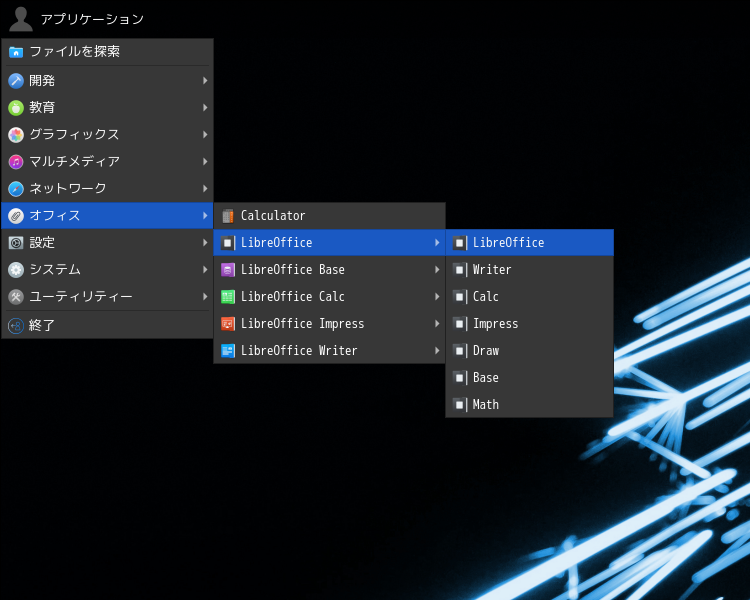
Task: Launch Calculator from the office menu
Action: click(x=330, y=216)
